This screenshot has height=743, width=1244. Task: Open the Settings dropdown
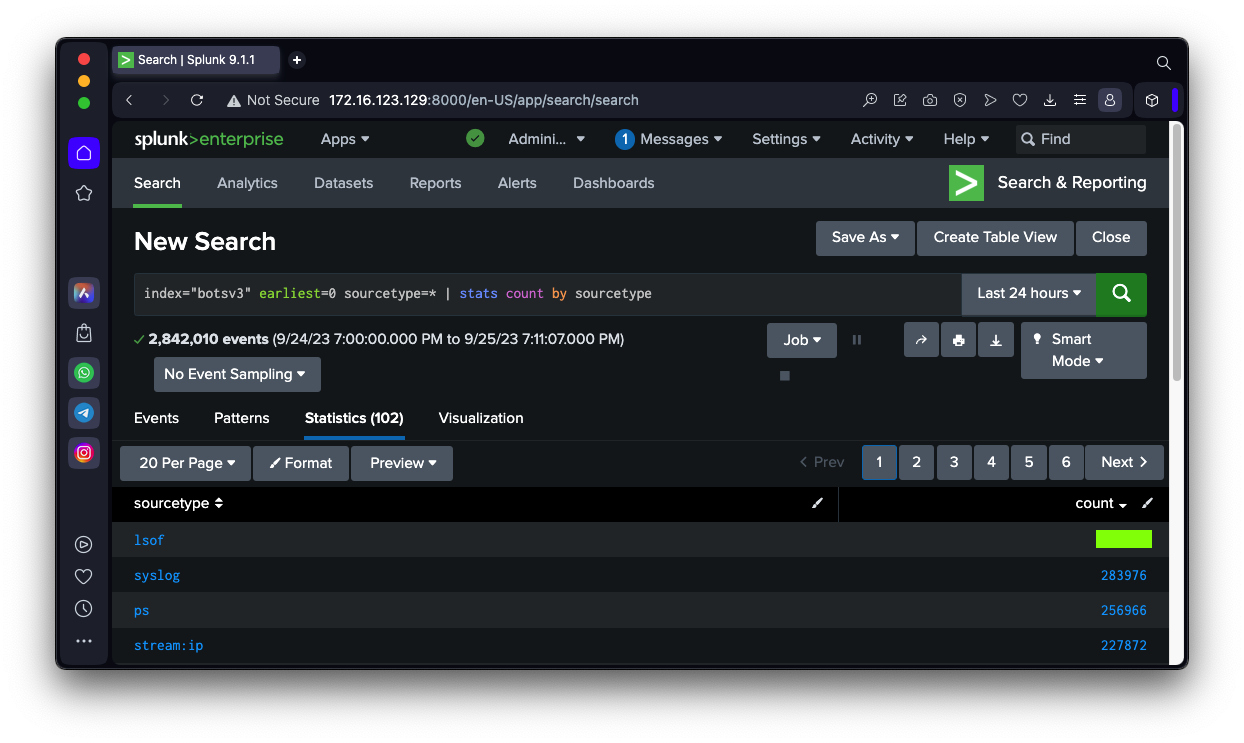[x=787, y=139]
